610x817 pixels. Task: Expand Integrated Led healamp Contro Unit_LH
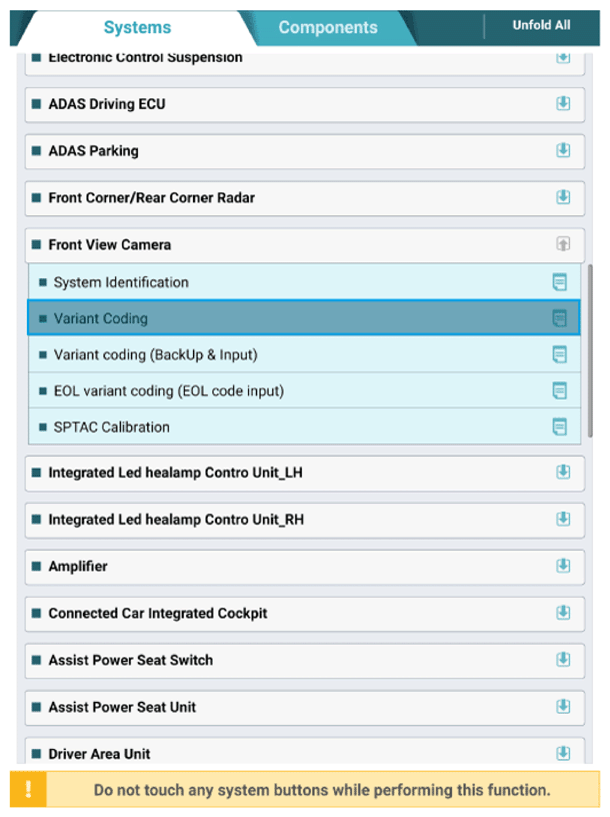[563, 472]
